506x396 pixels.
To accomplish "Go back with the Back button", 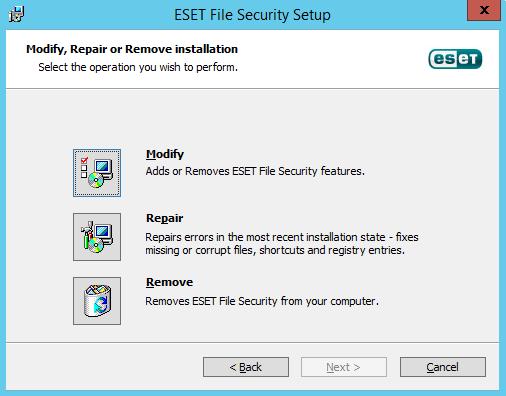I will click(246, 367).
